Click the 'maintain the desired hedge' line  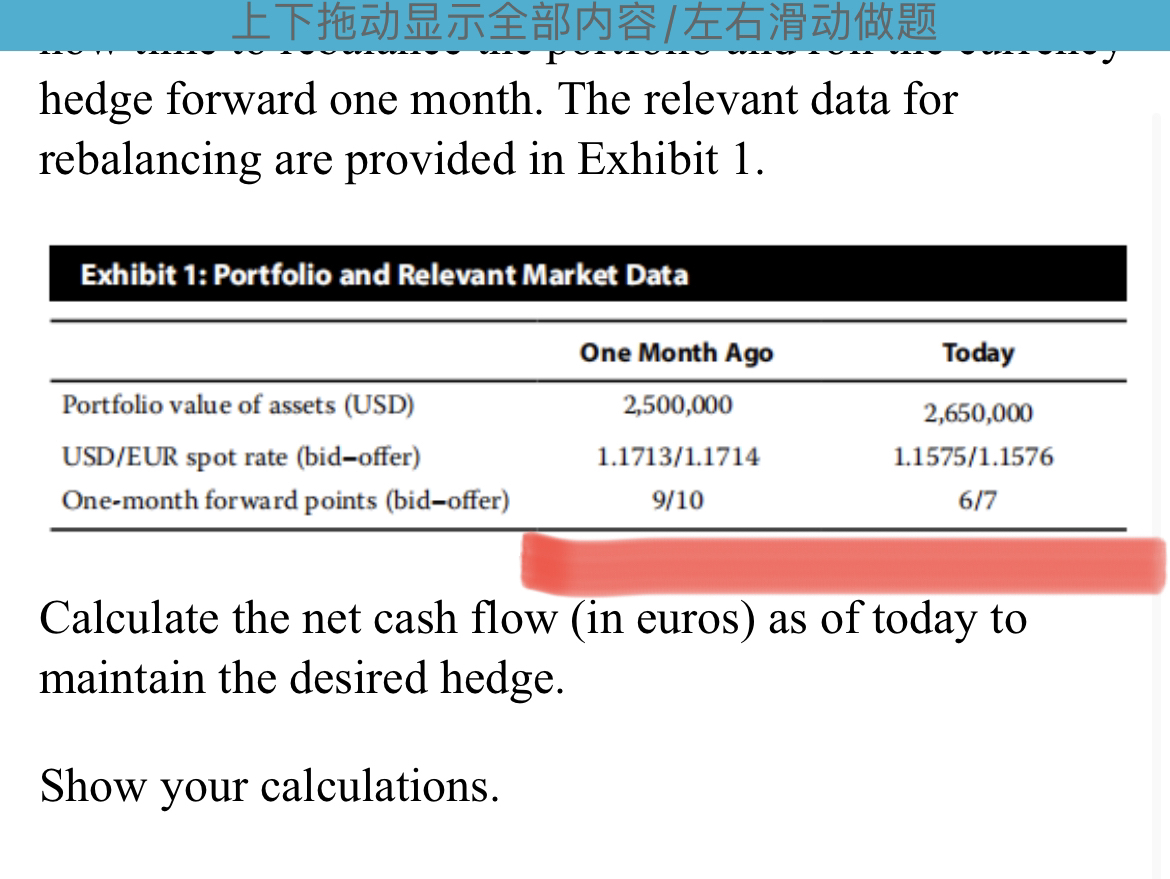coord(301,678)
